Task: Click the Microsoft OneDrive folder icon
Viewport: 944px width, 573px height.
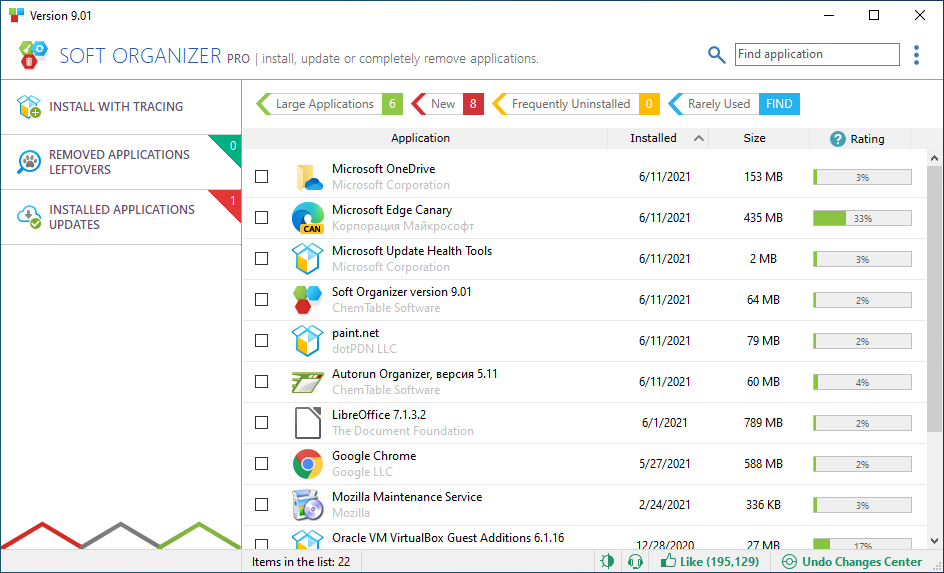Action: pyautogui.click(x=307, y=177)
